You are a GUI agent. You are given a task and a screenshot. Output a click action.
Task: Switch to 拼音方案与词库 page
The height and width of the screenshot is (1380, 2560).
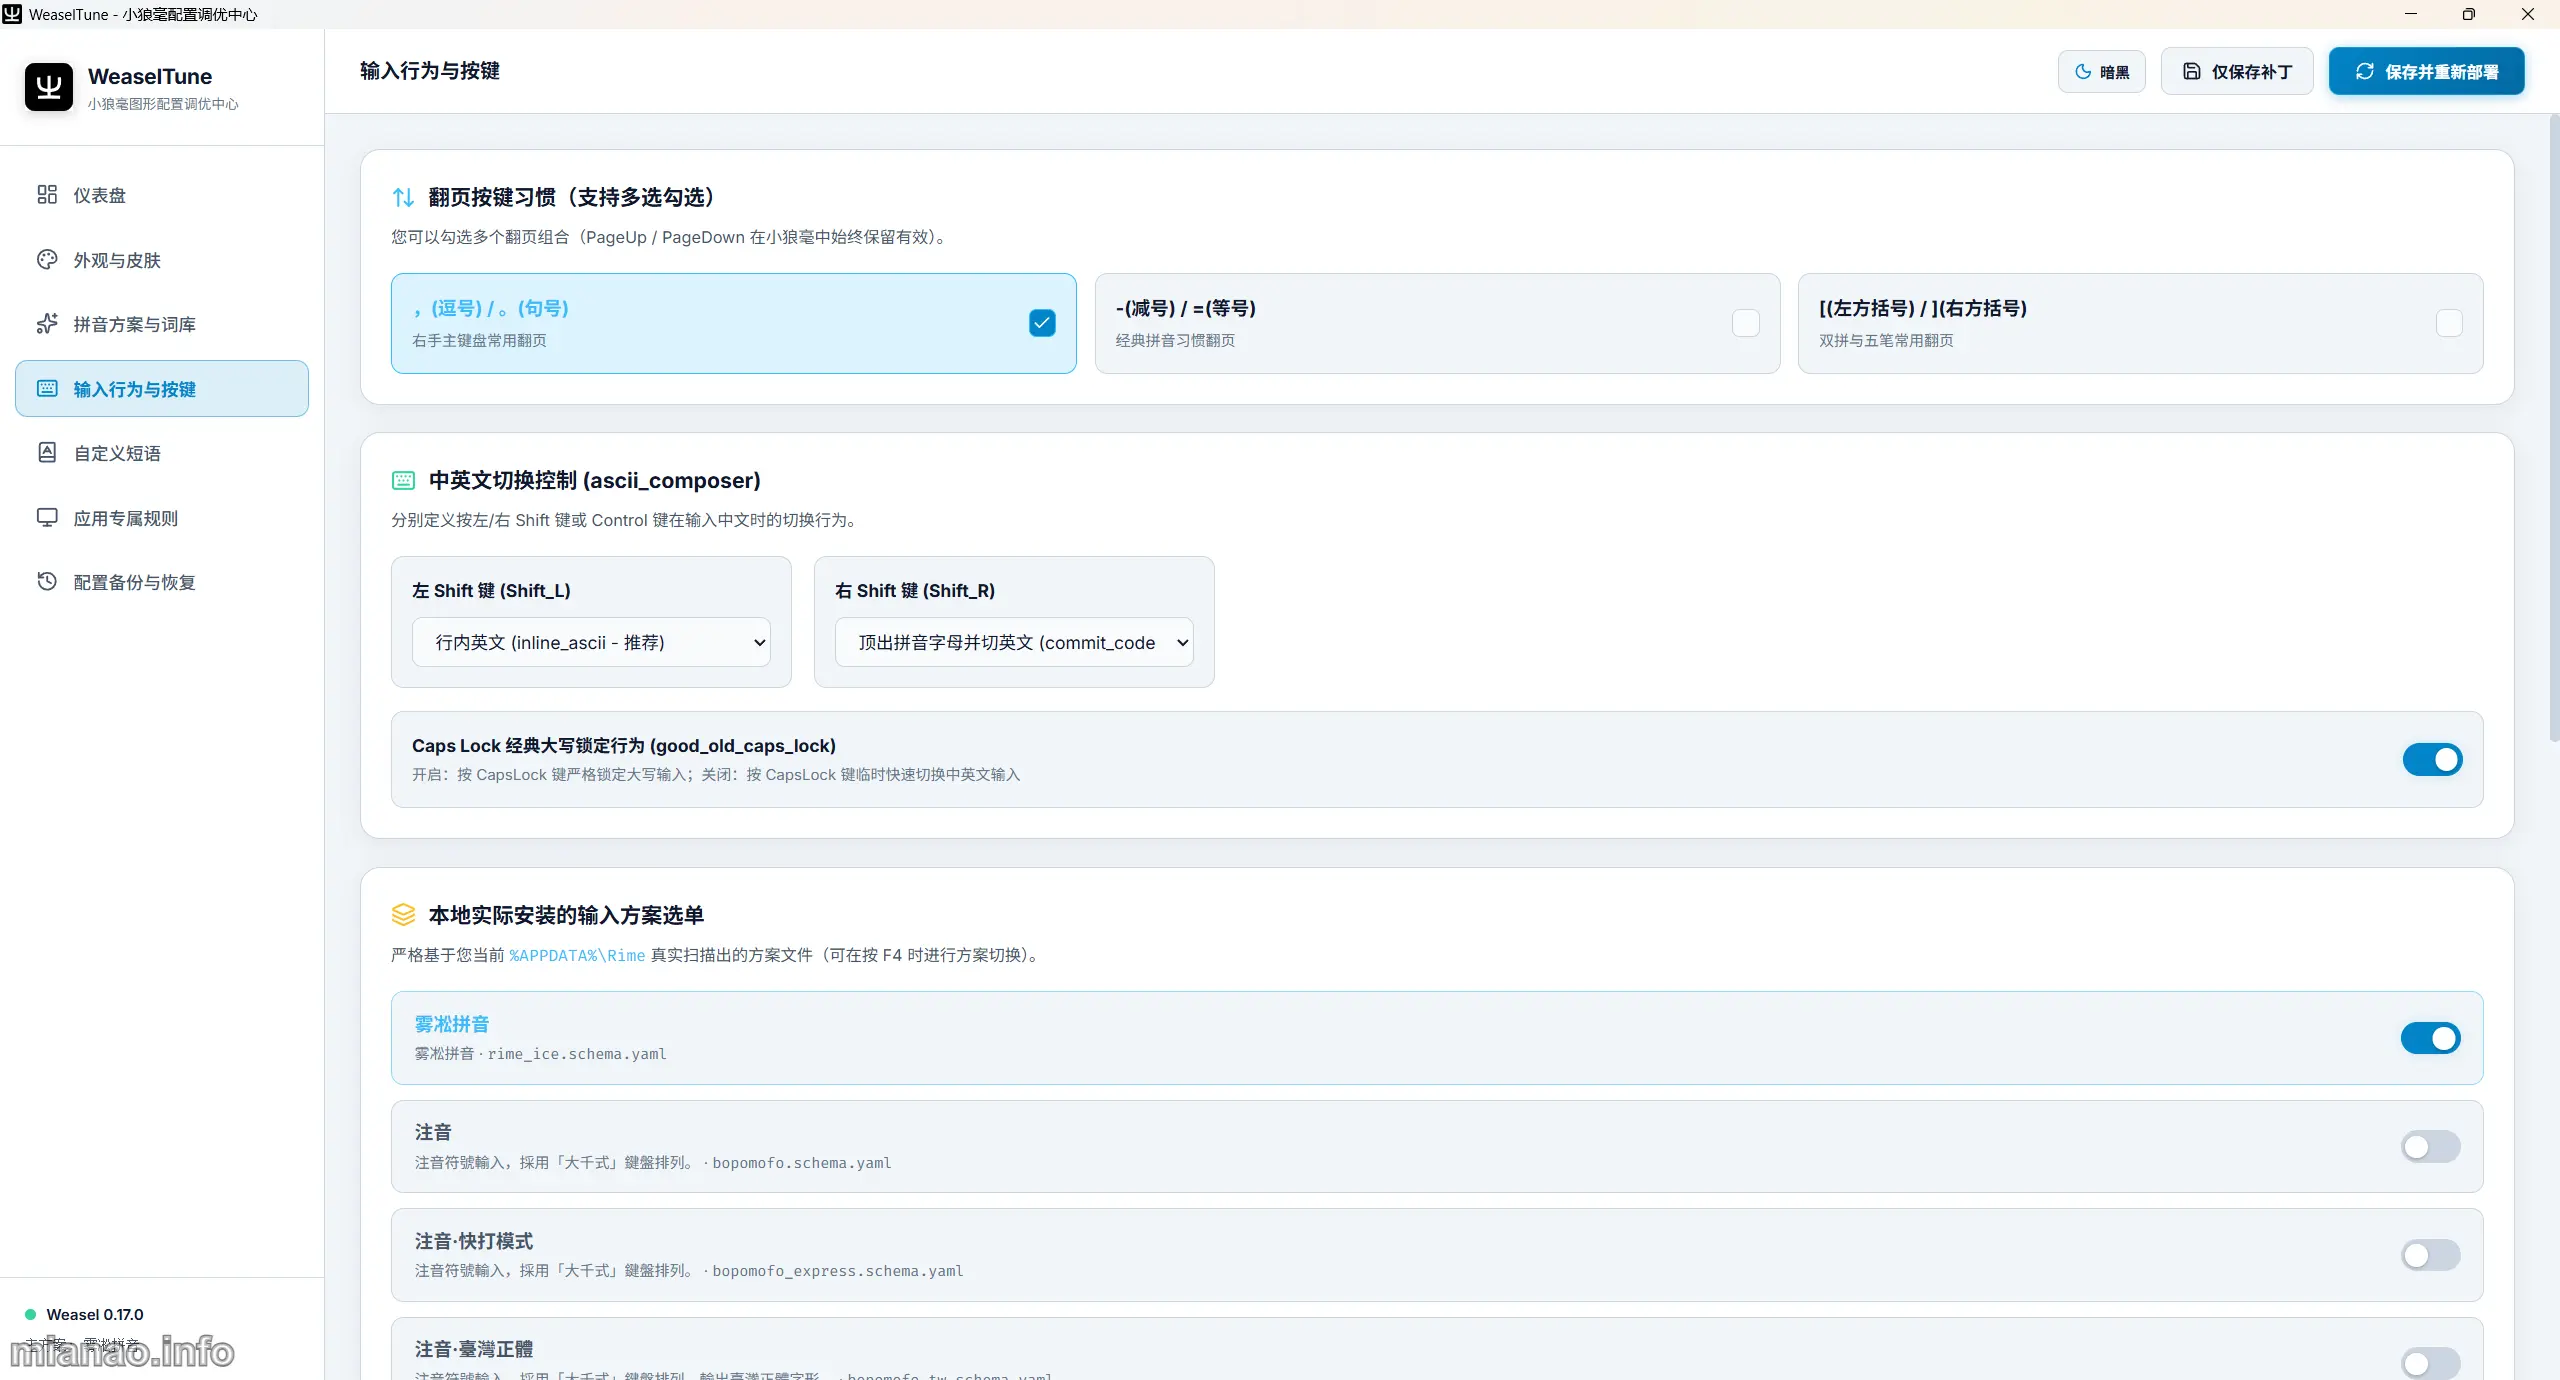pyautogui.click(x=162, y=324)
